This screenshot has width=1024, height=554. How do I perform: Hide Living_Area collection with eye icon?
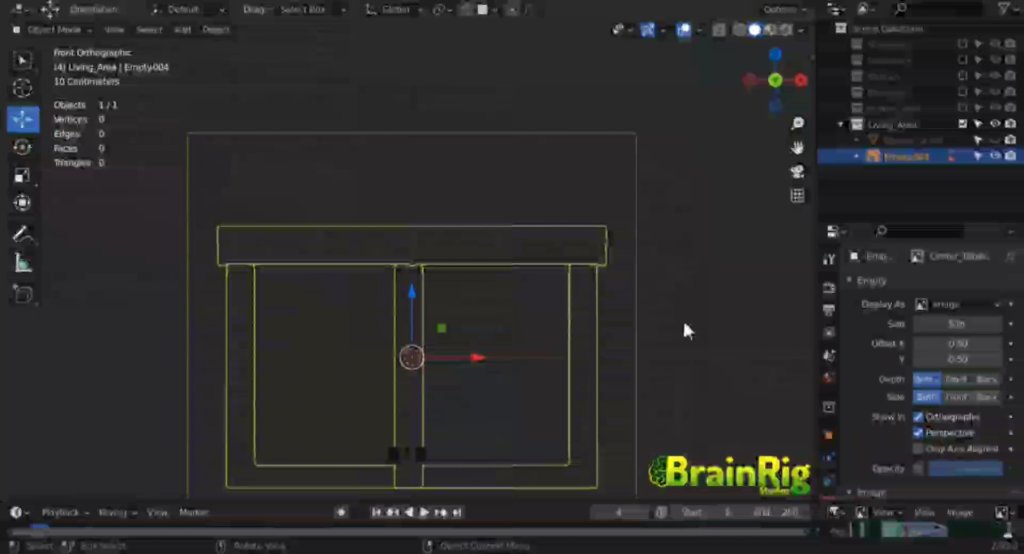tap(995, 124)
